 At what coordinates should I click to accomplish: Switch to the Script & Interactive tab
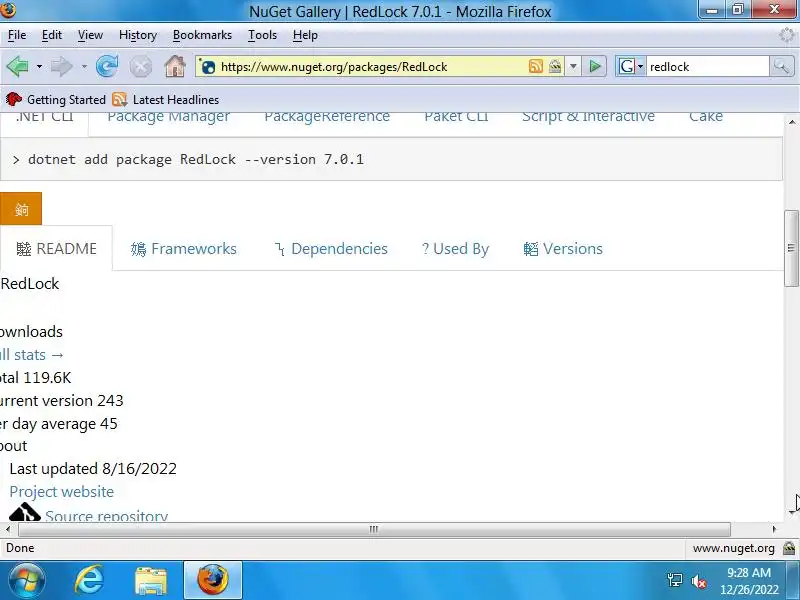click(x=588, y=117)
